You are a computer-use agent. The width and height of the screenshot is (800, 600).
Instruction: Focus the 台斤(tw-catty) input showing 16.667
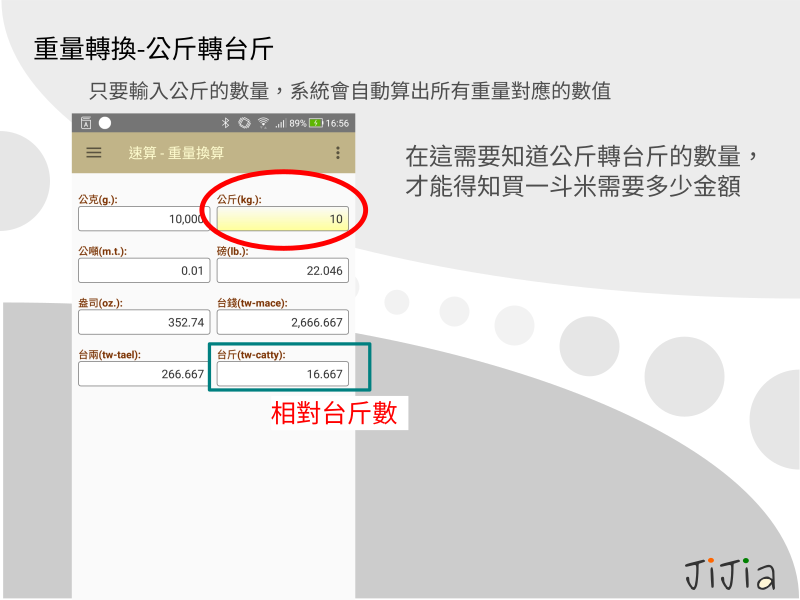pos(283,374)
